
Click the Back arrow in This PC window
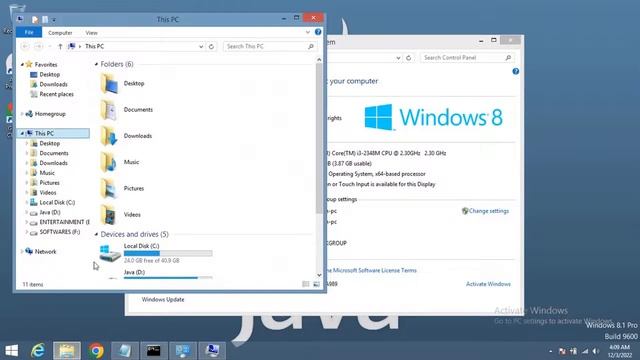click(x=25, y=47)
